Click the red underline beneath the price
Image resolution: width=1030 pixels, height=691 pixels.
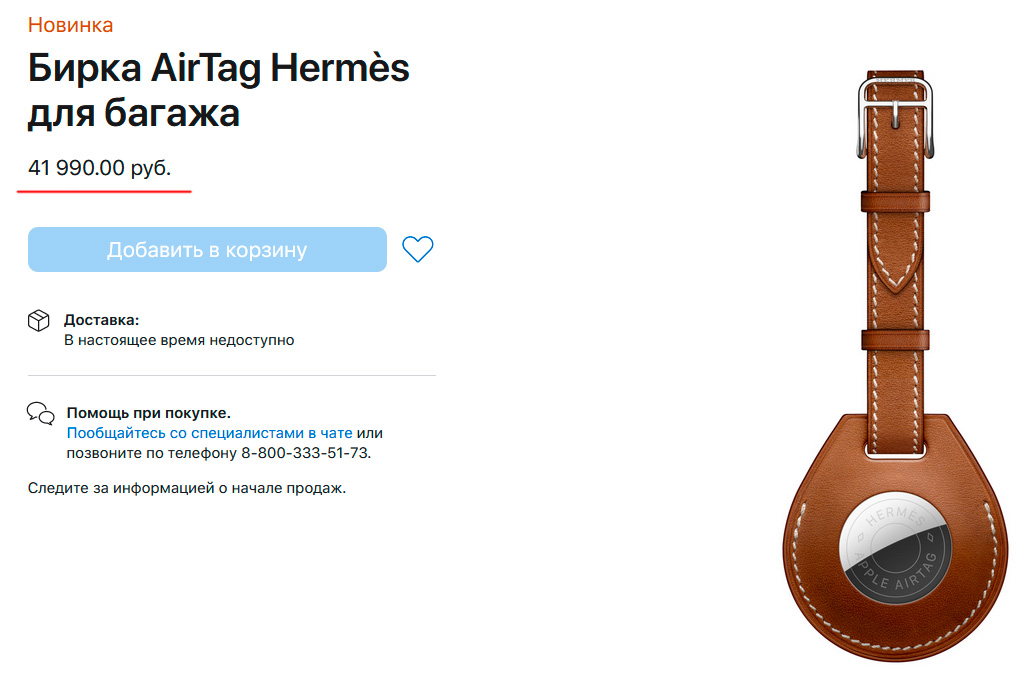point(104,191)
